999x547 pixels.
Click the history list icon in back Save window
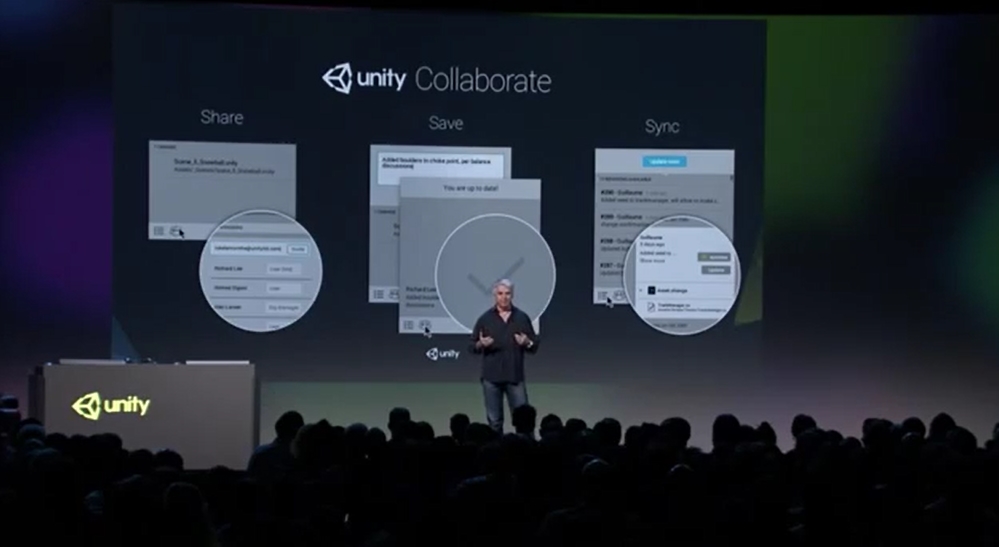pos(378,294)
